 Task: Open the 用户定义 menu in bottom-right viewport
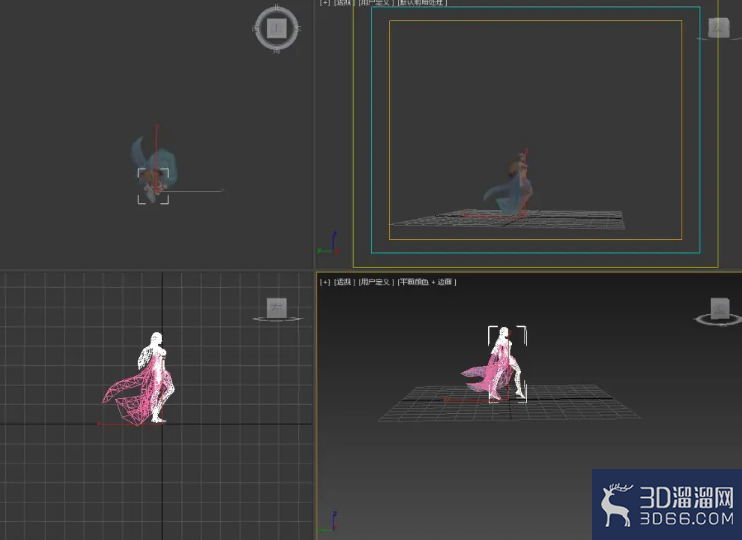376,282
